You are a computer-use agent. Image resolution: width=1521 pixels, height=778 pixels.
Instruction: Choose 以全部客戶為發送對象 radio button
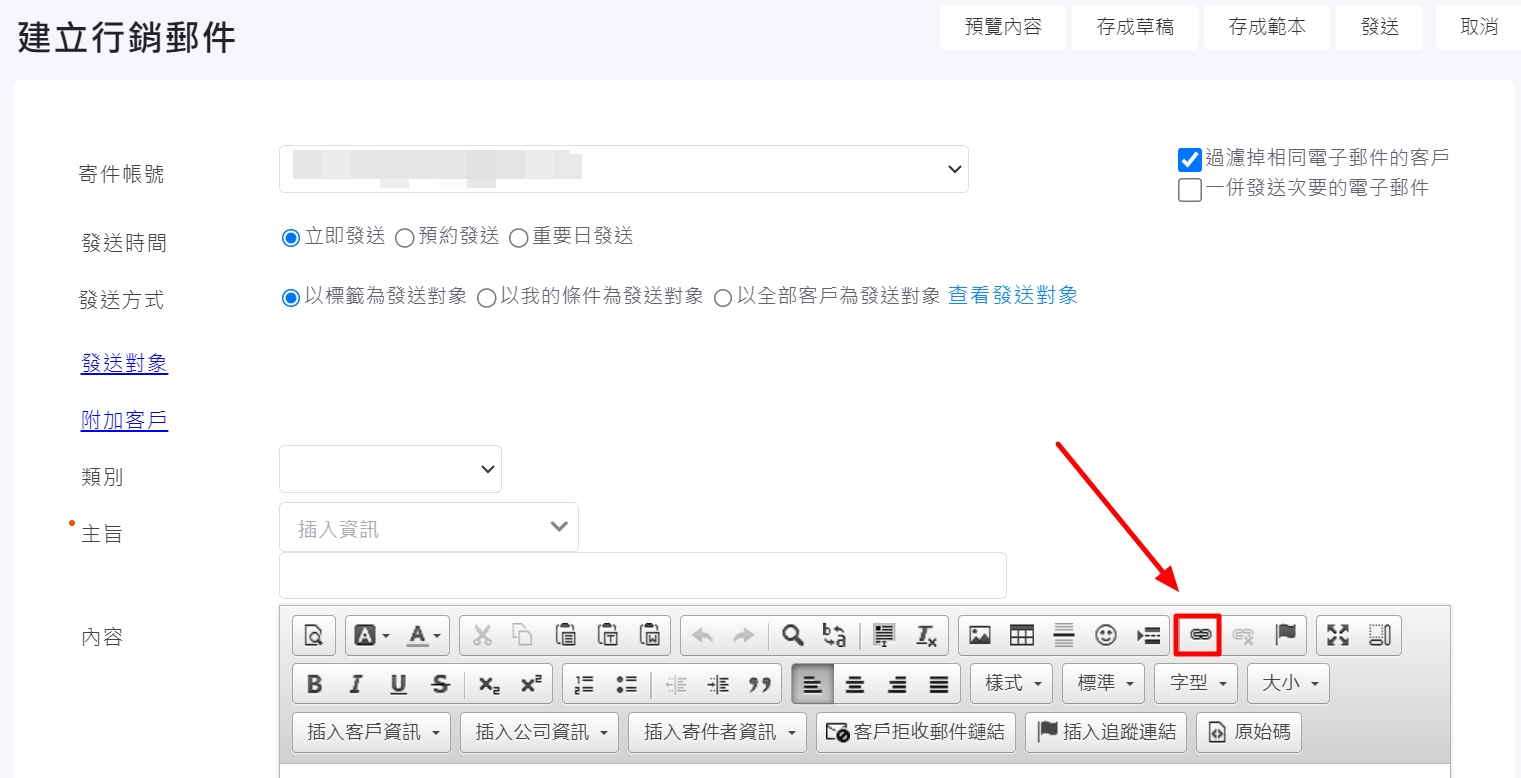723,298
